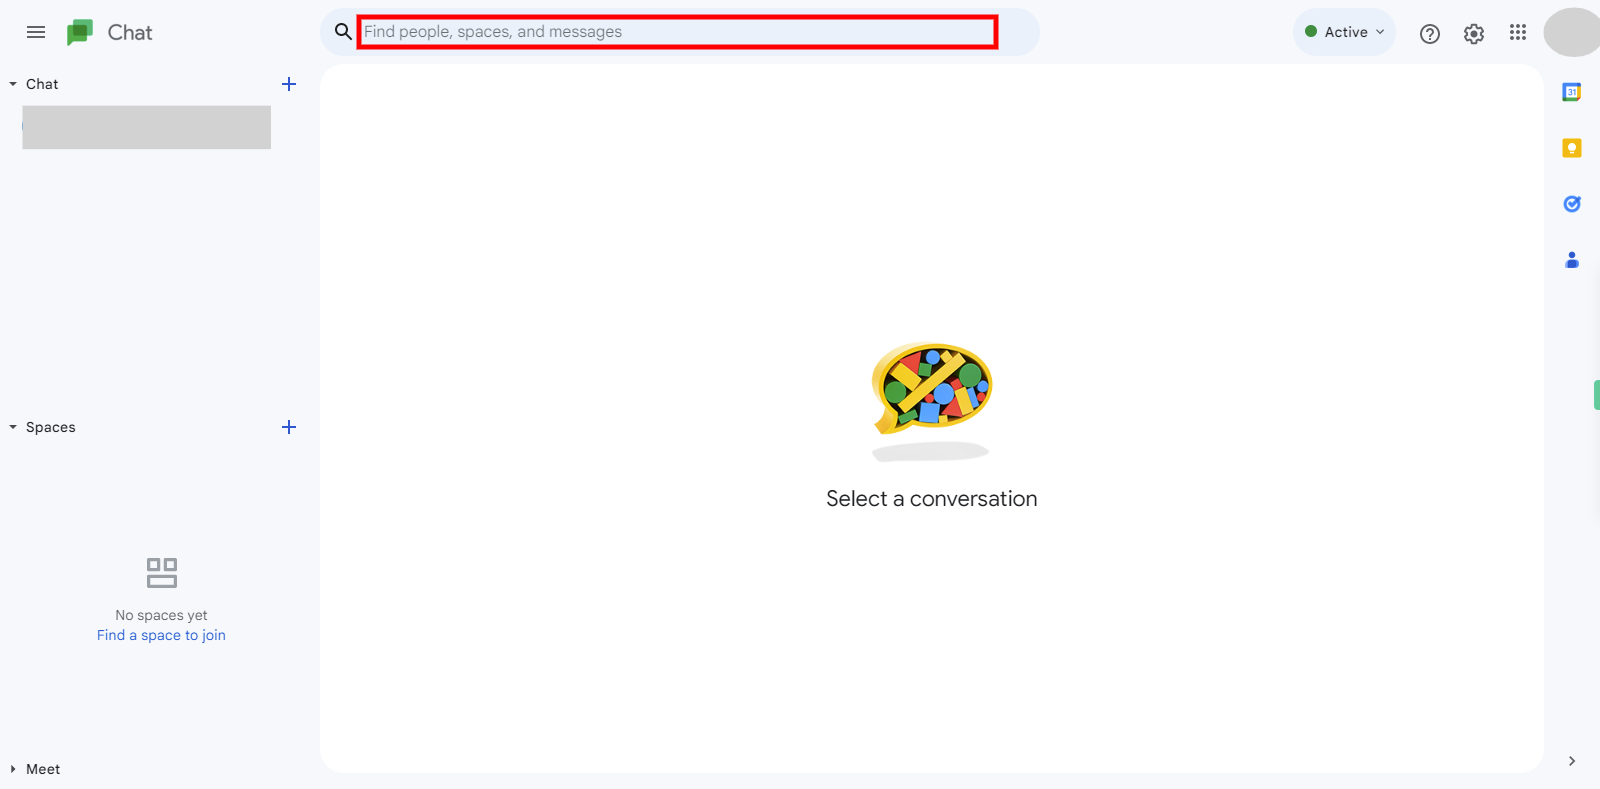
Task: Click the search magnifier icon
Action: click(343, 32)
